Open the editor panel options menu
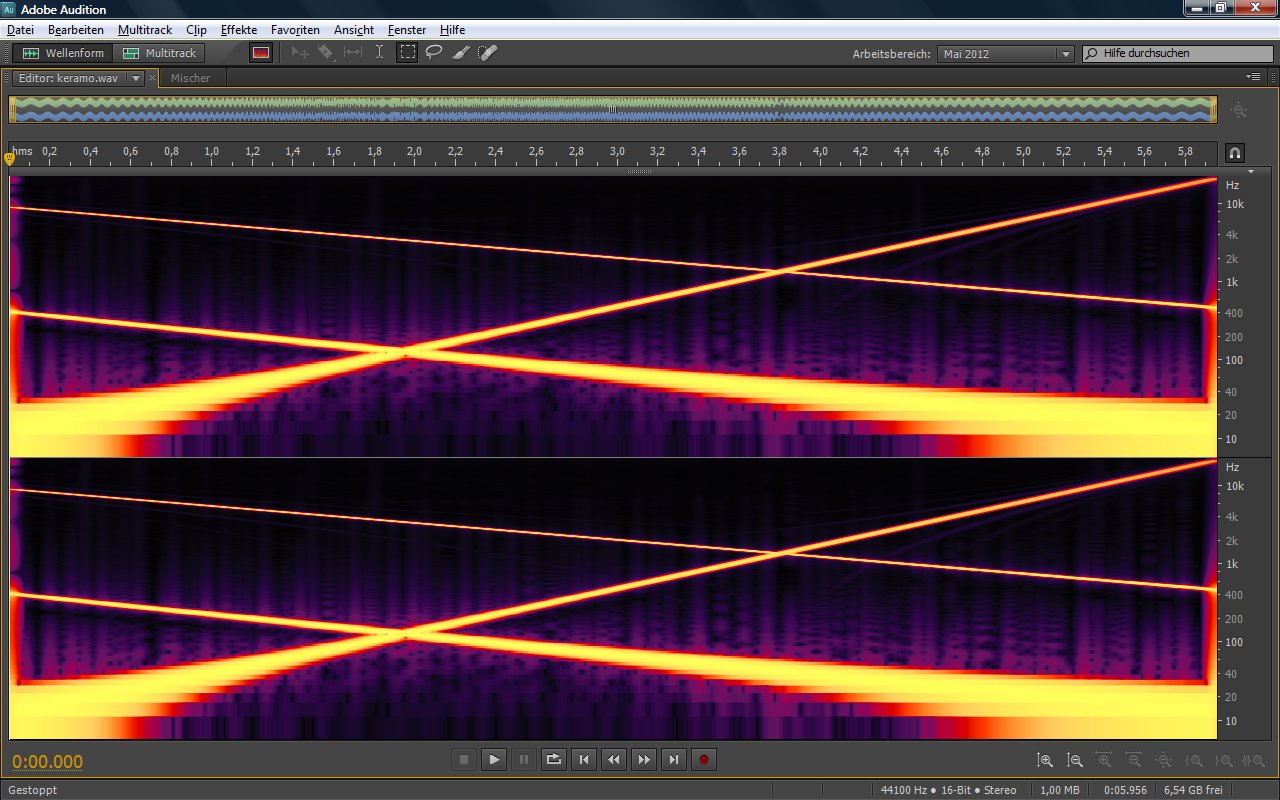The height and width of the screenshot is (800, 1280). point(1254,77)
